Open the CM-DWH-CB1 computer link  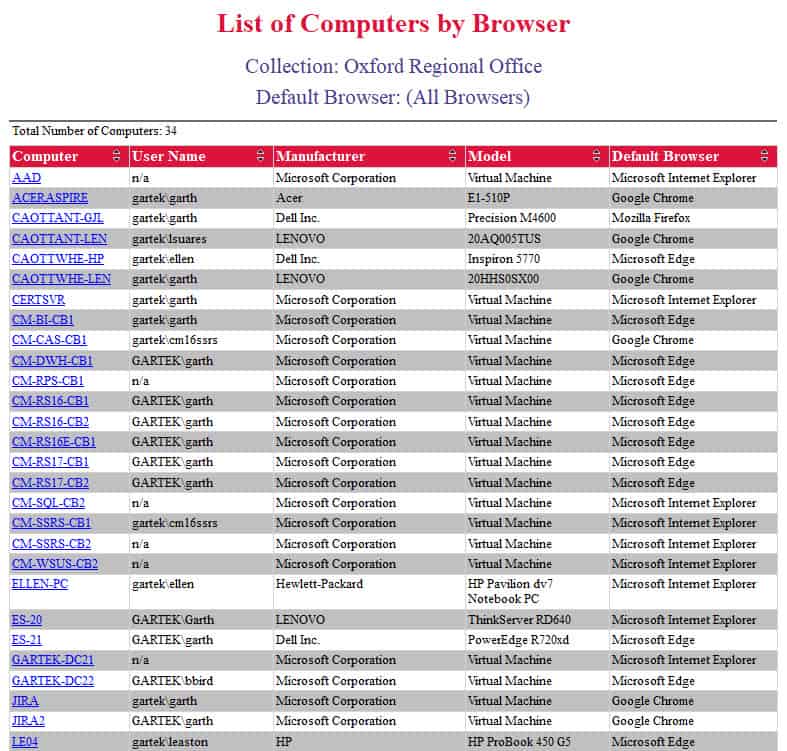[52, 361]
